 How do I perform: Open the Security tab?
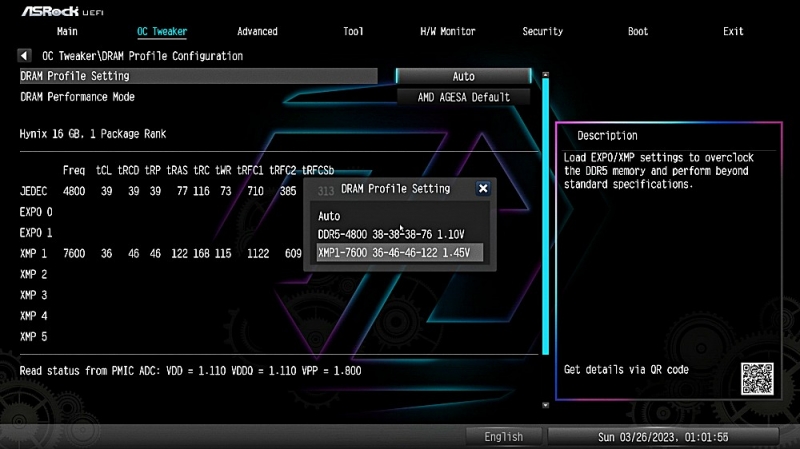pyautogui.click(x=542, y=32)
